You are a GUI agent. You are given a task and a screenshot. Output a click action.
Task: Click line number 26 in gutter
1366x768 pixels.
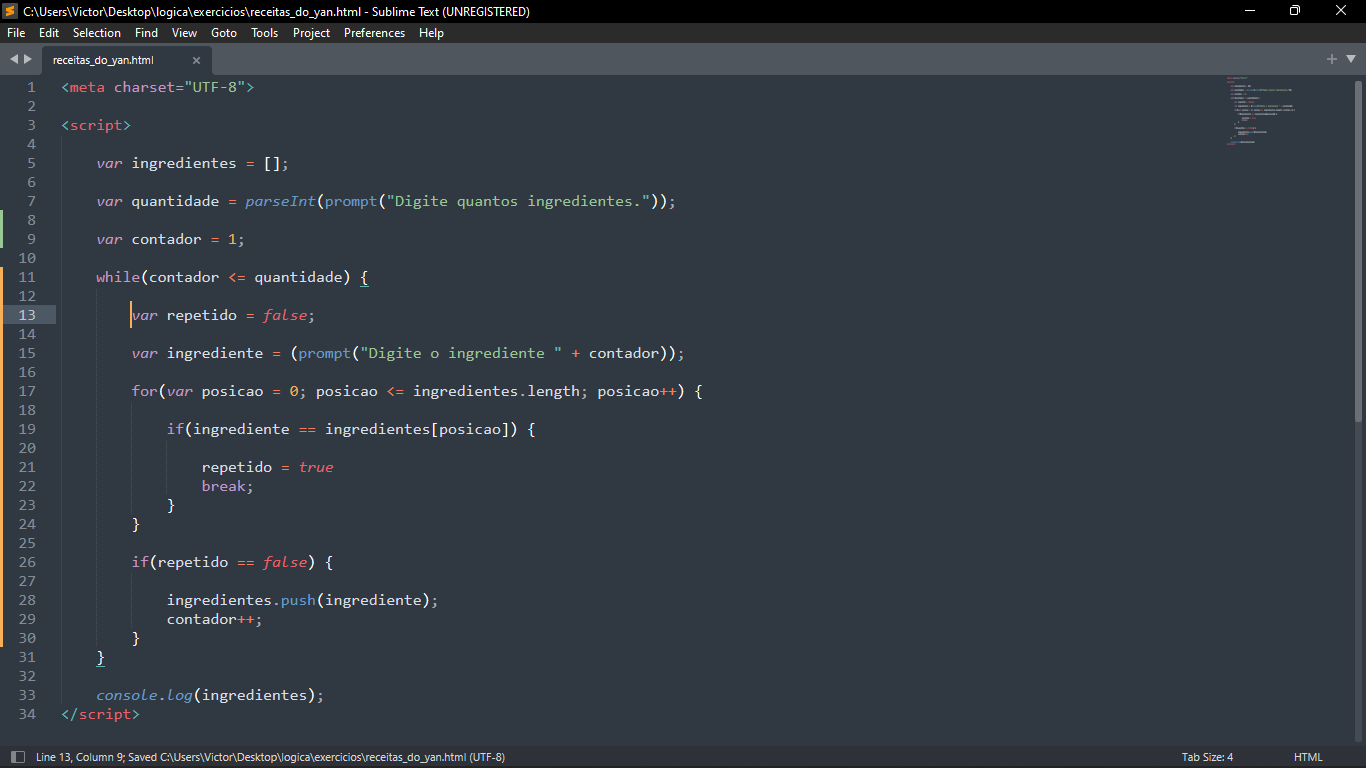(x=26, y=562)
